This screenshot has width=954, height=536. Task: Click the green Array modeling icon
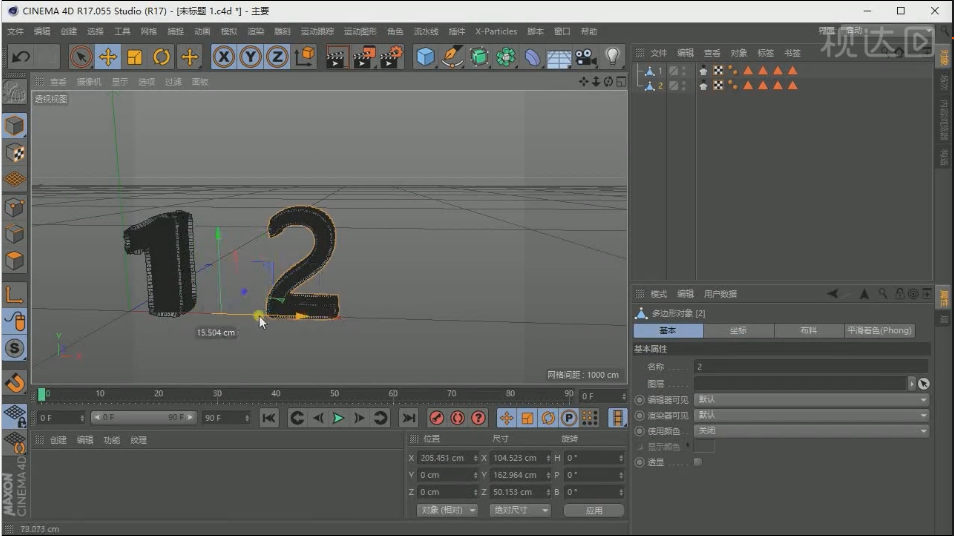[x=506, y=57]
